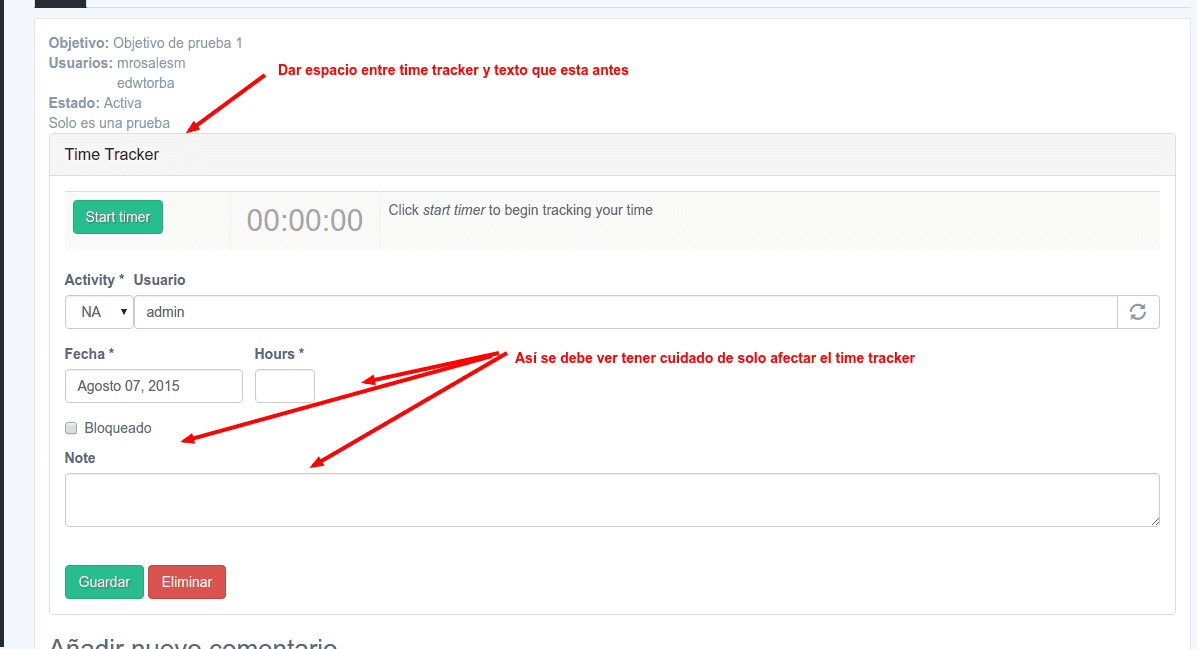
Task: Click the Start timer button
Action: pyautogui.click(x=118, y=217)
